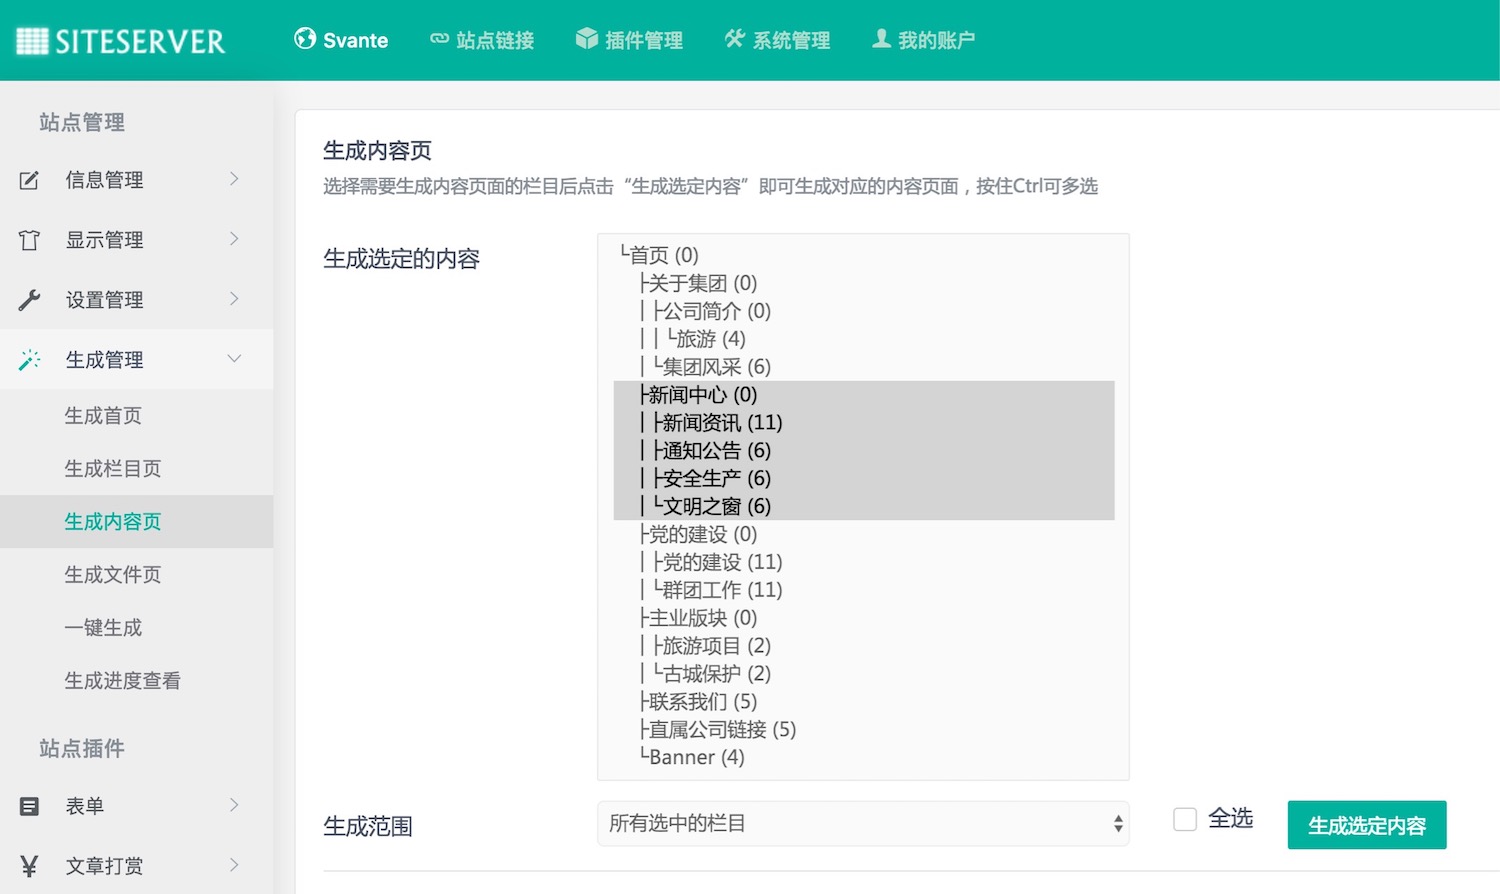Image resolution: width=1500 pixels, height=894 pixels.
Task: Open the 系统管理 menu
Action: point(778,40)
